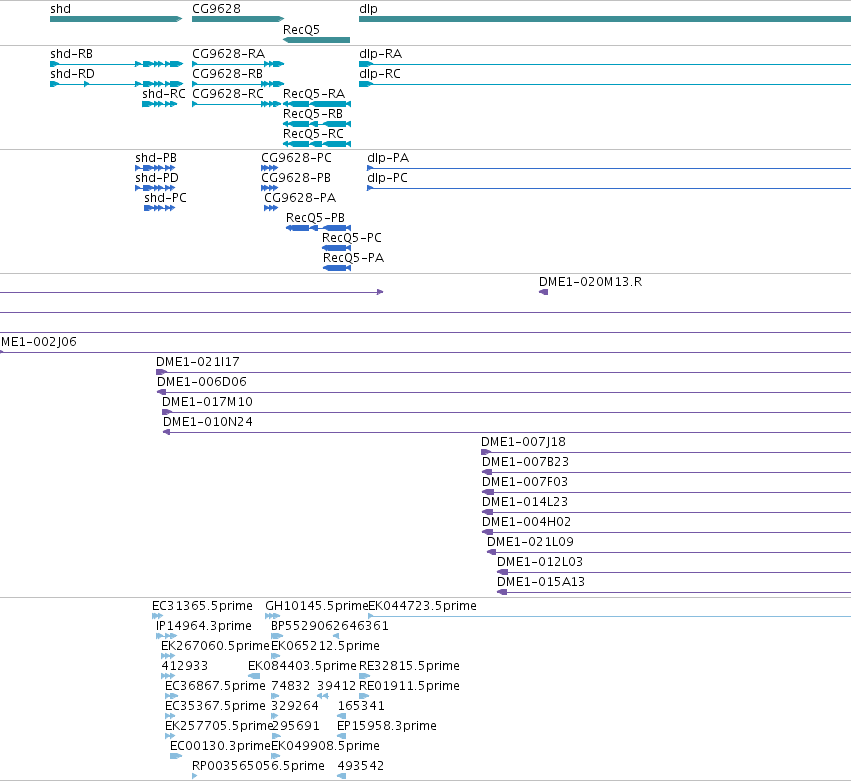Screen dimensions: 851x781
Task: Select BAC clone ME1-002J06 label
Action: [x=39, y=342]
